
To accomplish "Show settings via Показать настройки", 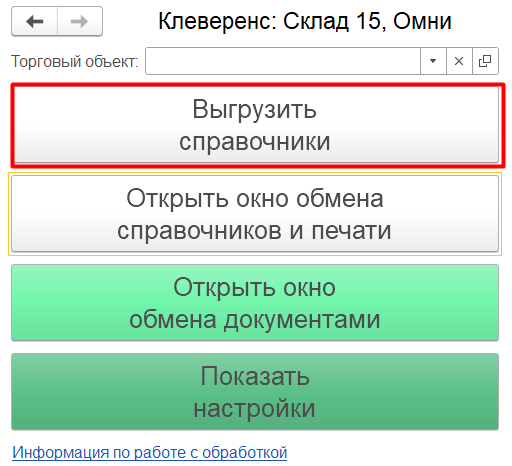I will (255, 392).
